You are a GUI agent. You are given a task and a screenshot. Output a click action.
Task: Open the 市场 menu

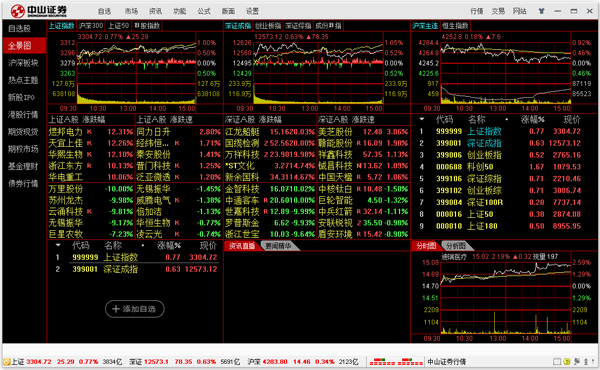[x=131, y=11]
